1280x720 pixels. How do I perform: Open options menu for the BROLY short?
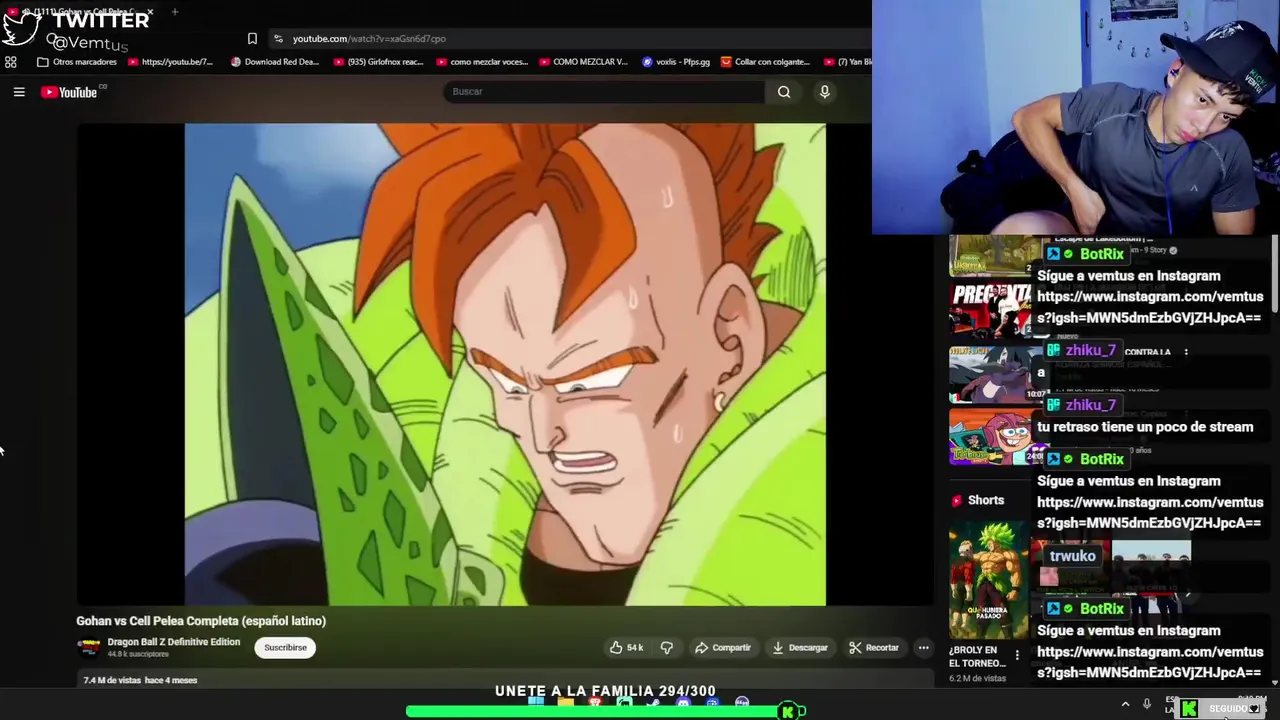point(1017,656)
